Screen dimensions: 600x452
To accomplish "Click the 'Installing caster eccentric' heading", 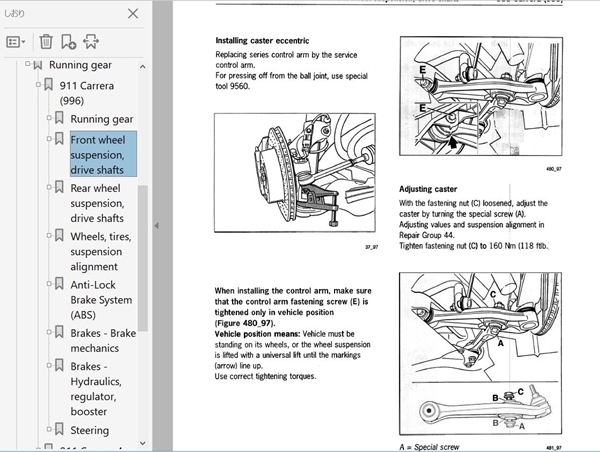I will [262, 41].
